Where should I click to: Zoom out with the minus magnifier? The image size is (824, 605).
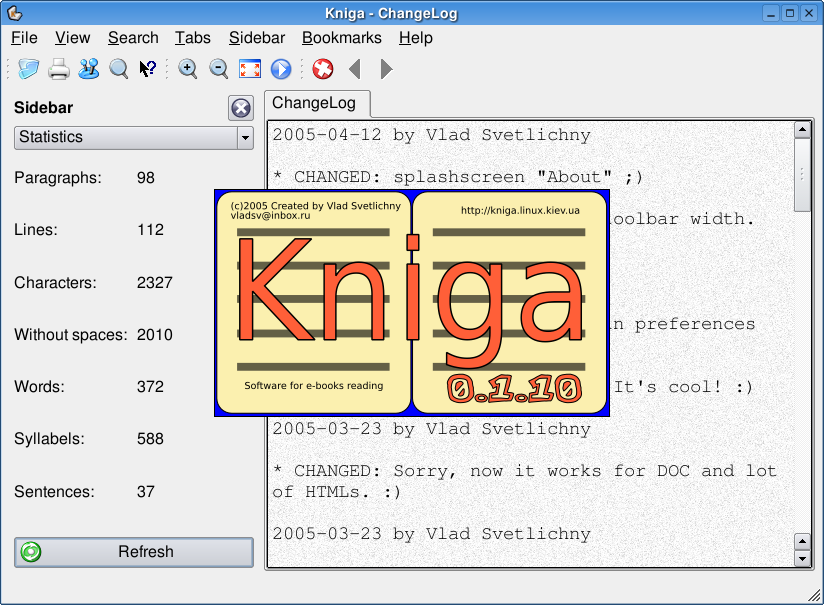click(219, 69)
